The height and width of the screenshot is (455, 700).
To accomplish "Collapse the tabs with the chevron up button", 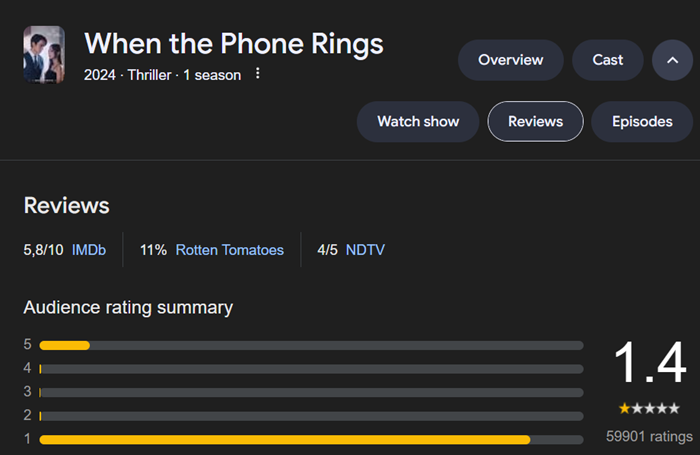I will pyautogui.click(x=672, y=60).
